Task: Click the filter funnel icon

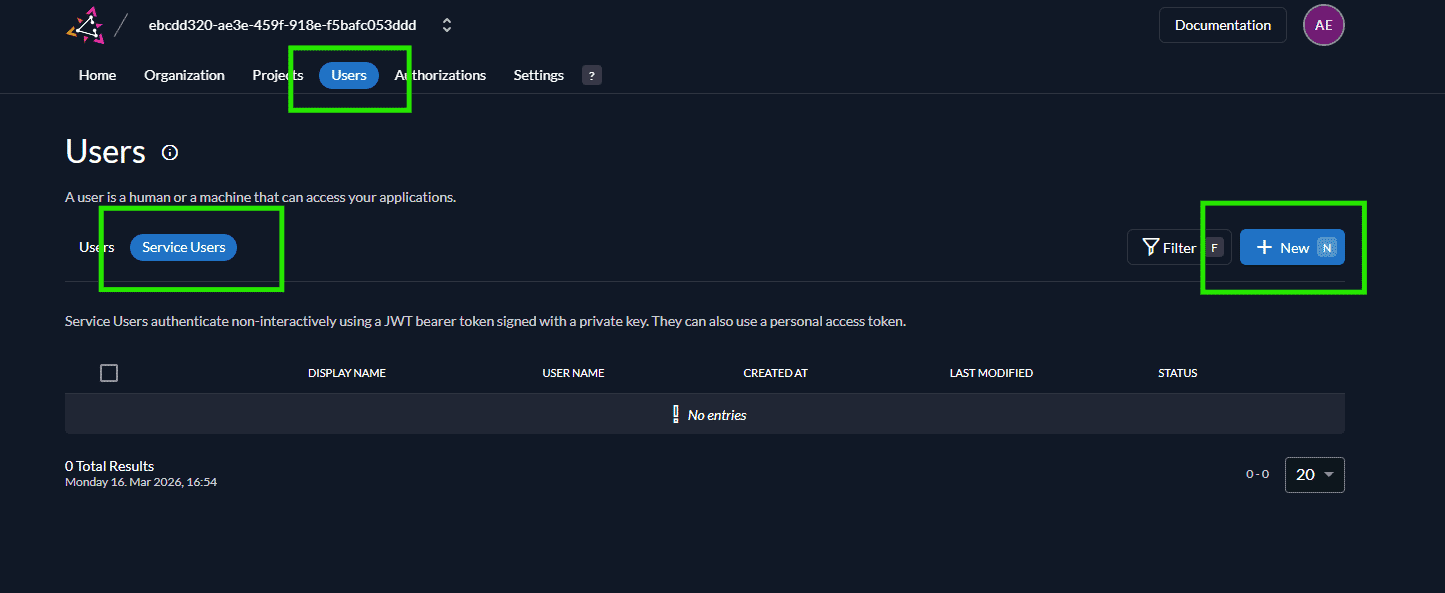Action: click(1152, 247)
